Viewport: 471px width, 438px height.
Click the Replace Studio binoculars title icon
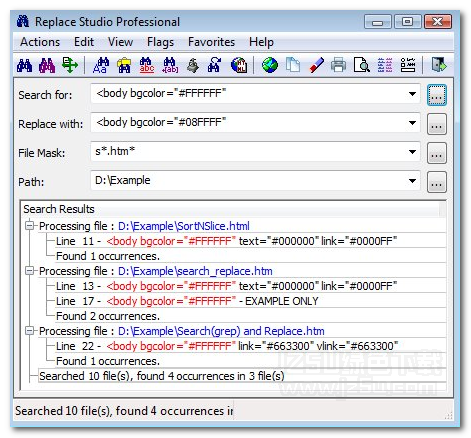coord(23,22)
